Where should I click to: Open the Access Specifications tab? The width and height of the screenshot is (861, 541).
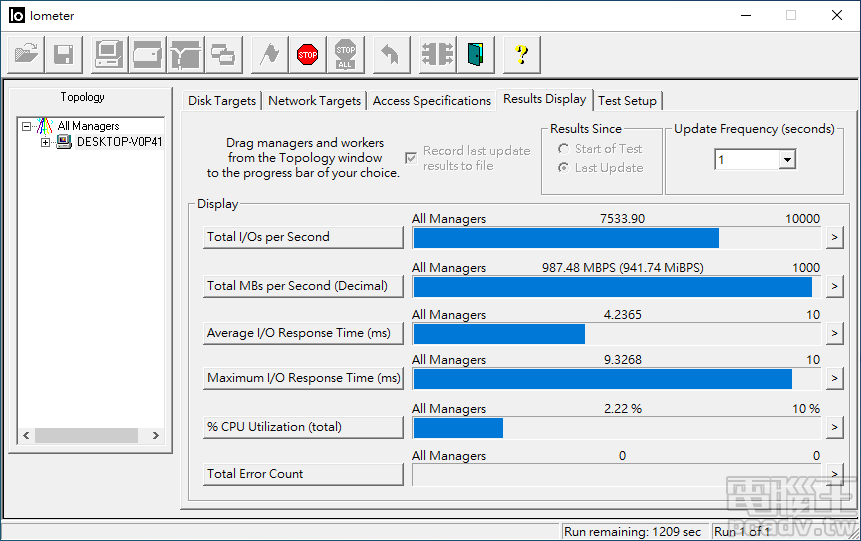click(x=432, y=101)
